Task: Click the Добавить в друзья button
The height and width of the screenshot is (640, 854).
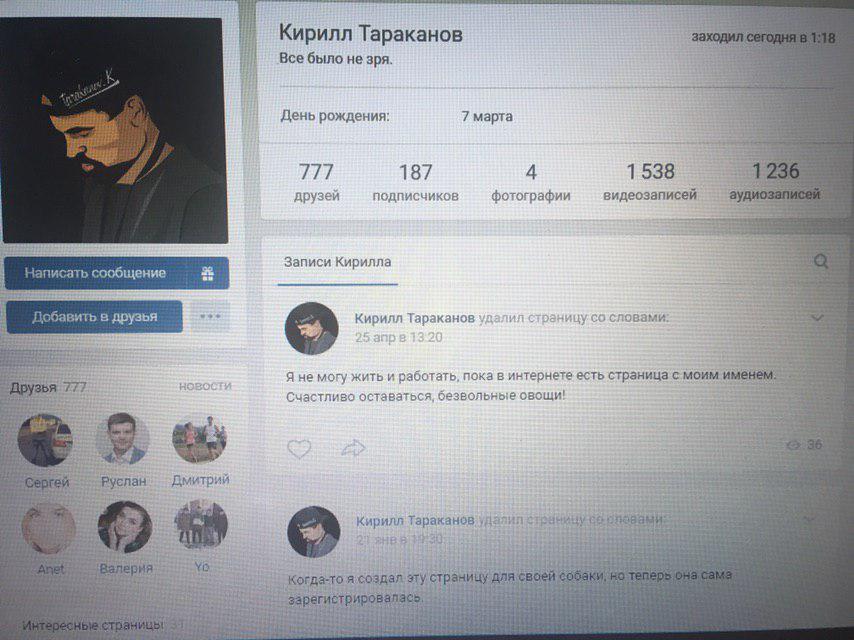Action: 95,316
